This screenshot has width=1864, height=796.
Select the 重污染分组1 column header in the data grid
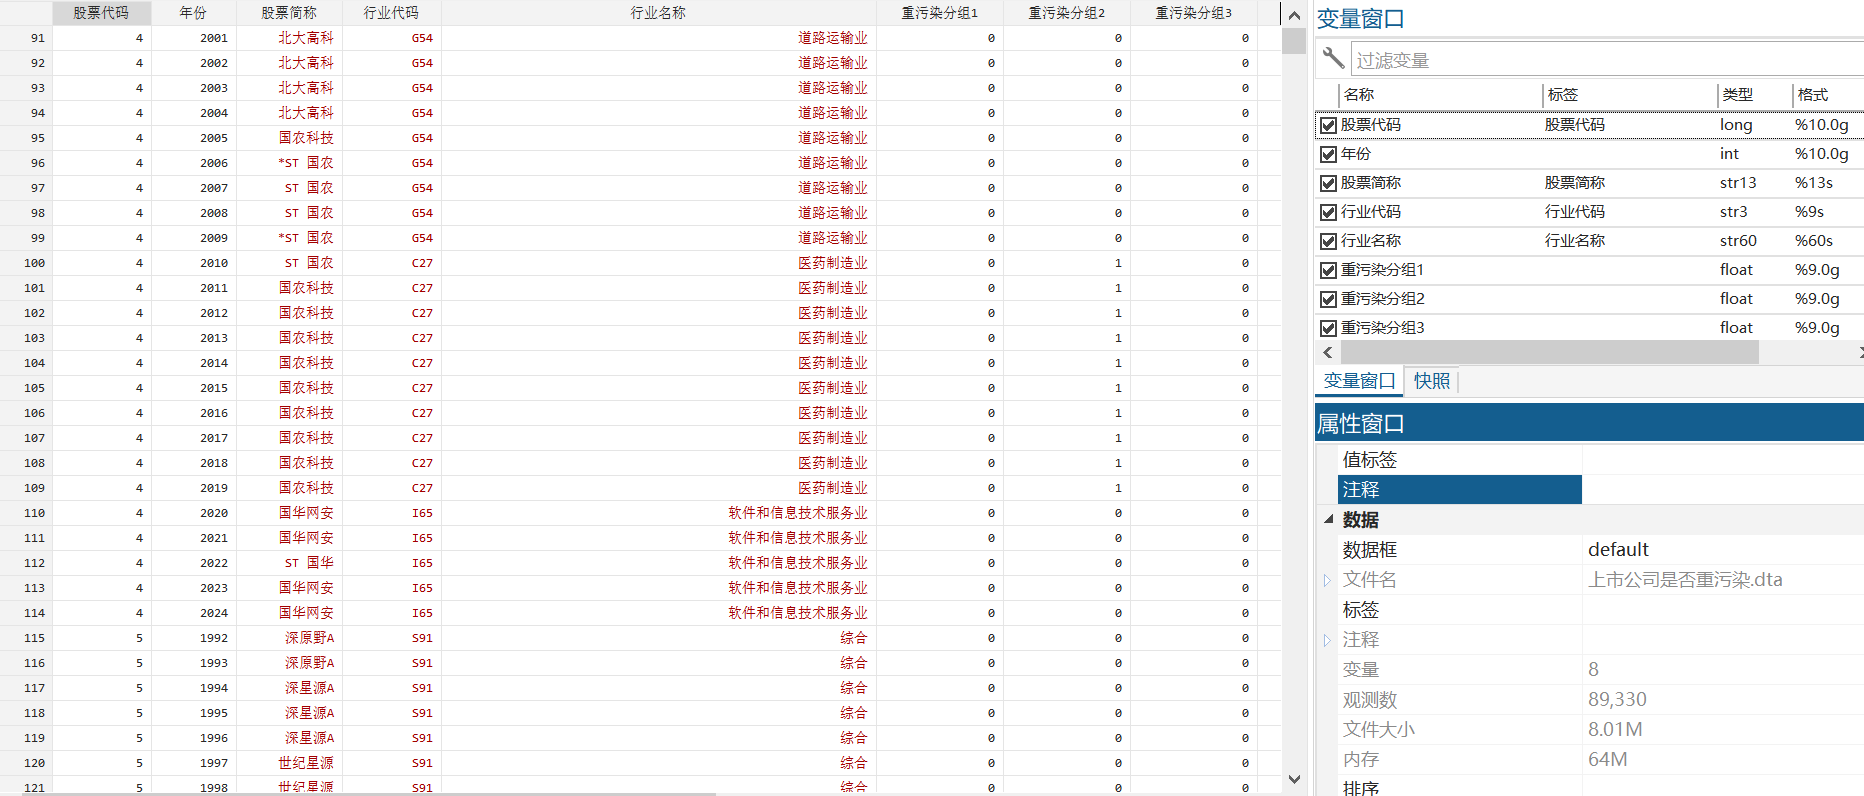(x=939, y=13)
